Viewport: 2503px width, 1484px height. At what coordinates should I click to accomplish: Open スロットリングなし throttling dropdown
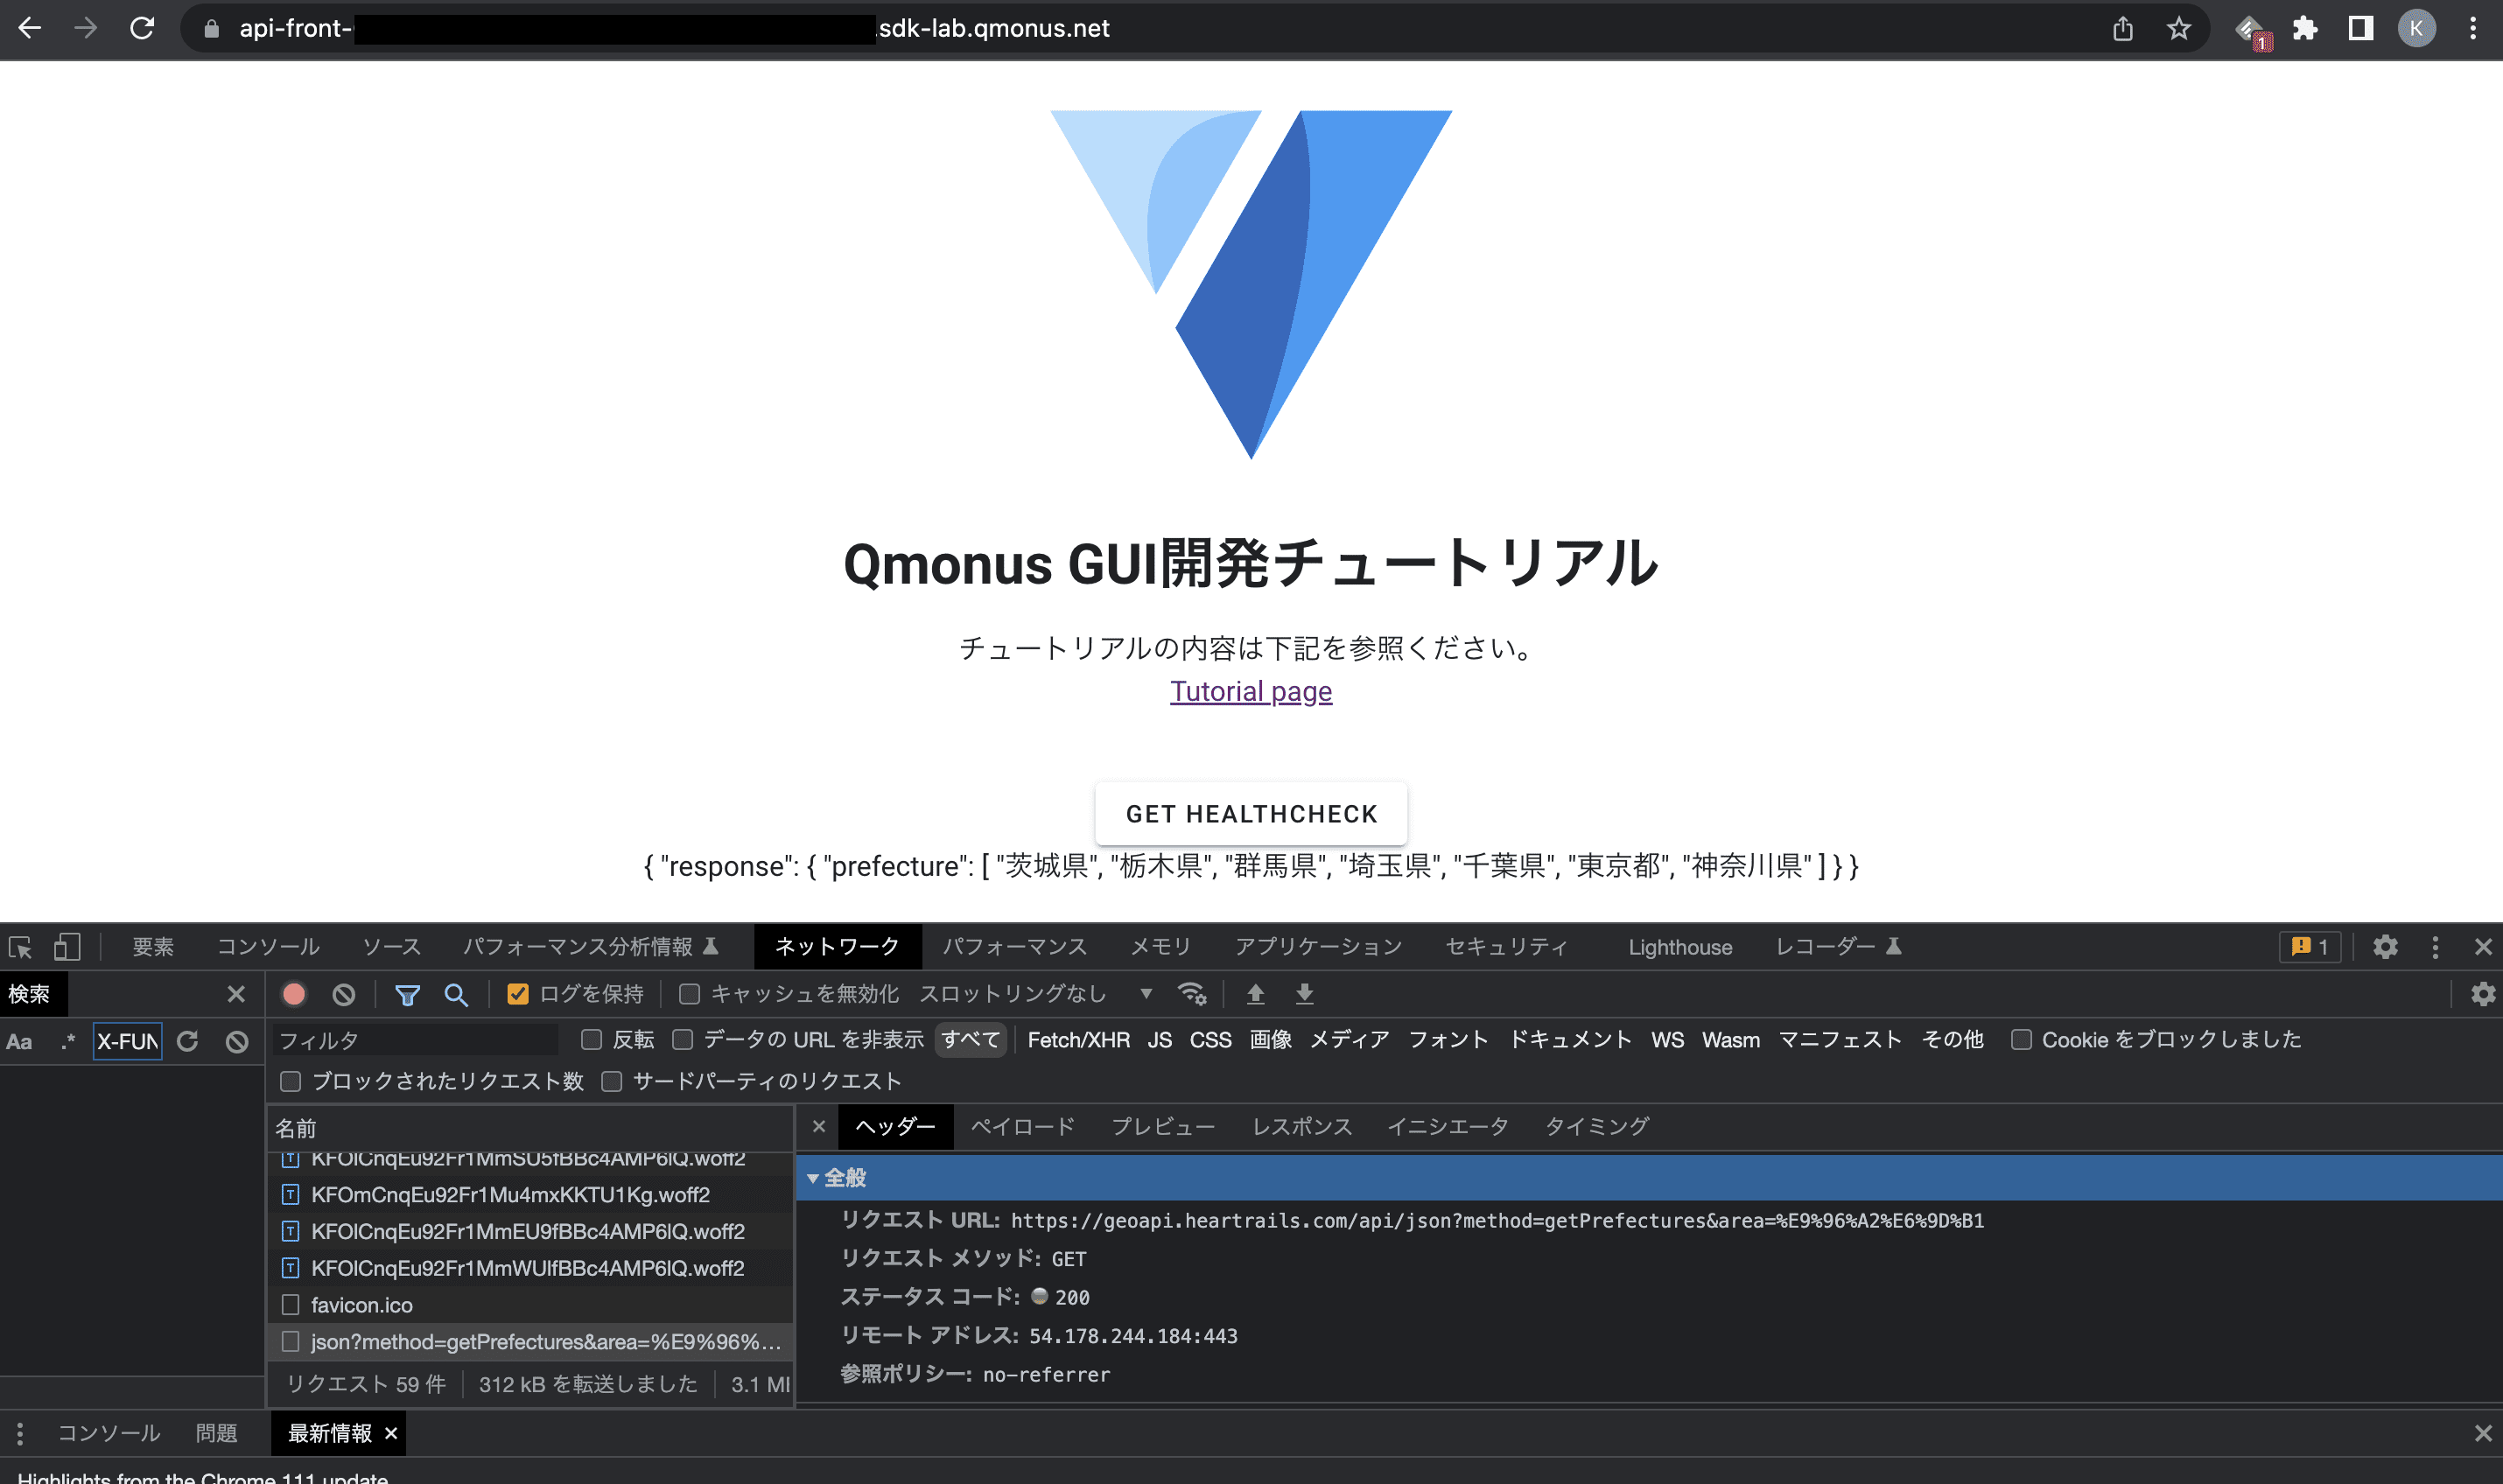(1037, 994)
